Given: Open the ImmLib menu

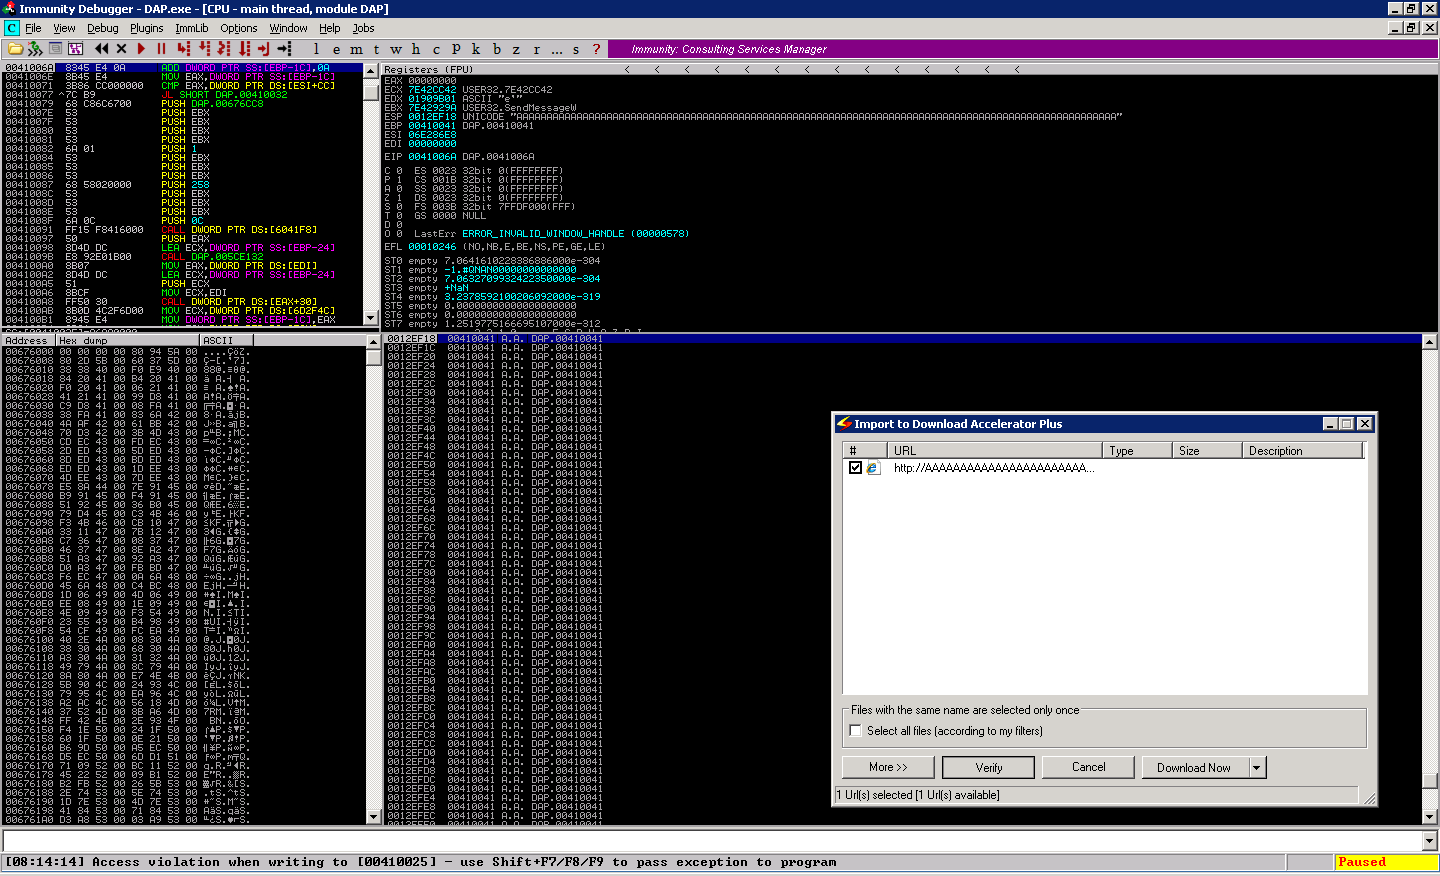Looking at the screenshot, I should [x=192, y=28].
